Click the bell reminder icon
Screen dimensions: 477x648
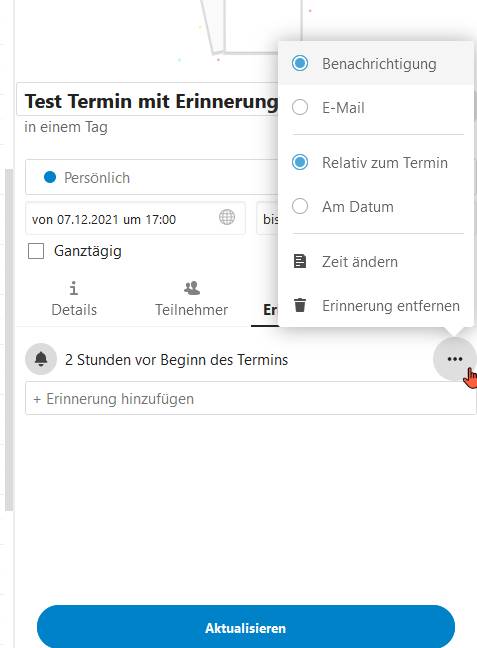click(41, 359)
